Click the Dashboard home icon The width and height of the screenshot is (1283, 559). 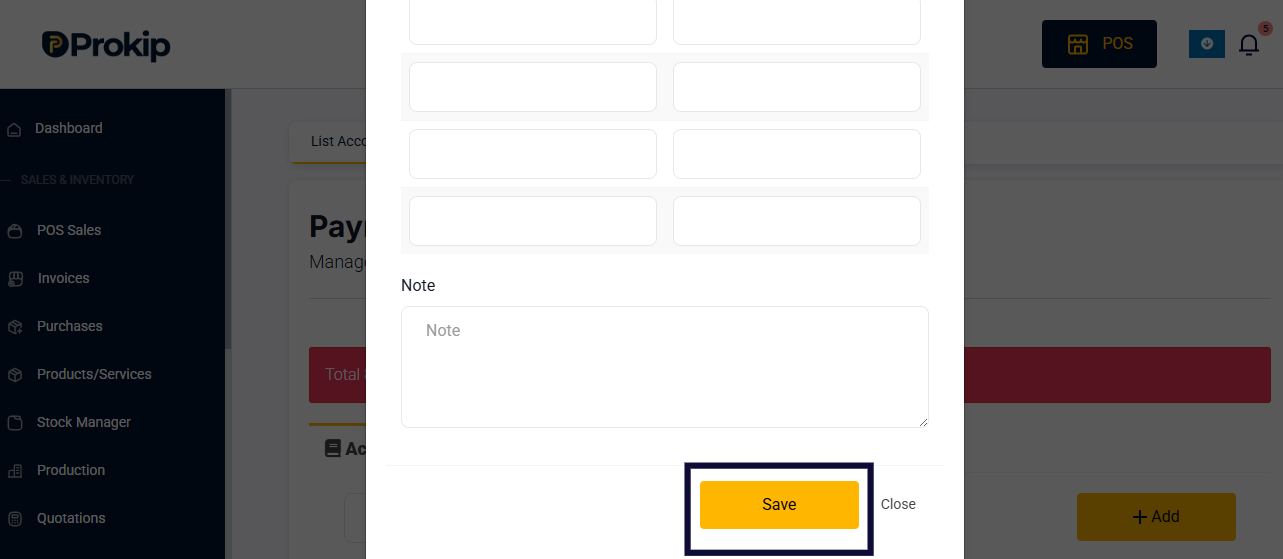coord(14,129)
